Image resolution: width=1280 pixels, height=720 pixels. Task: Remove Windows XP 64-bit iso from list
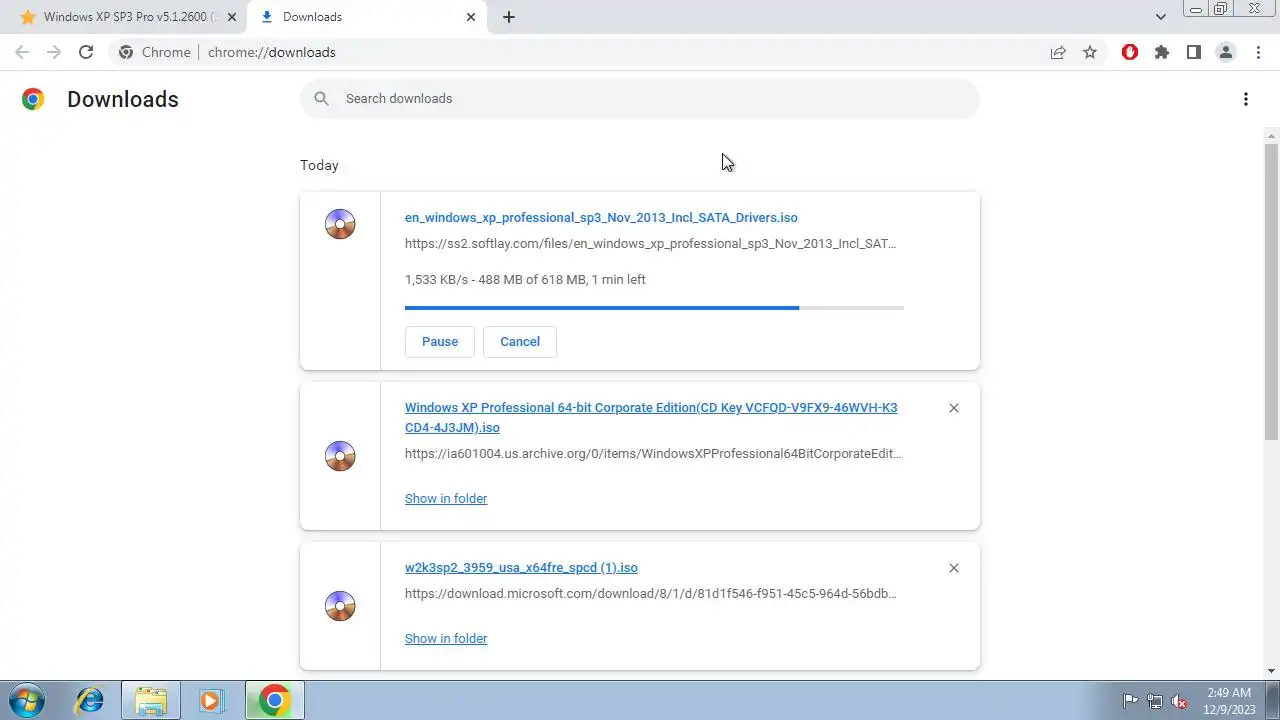click(x=954, y=408)
